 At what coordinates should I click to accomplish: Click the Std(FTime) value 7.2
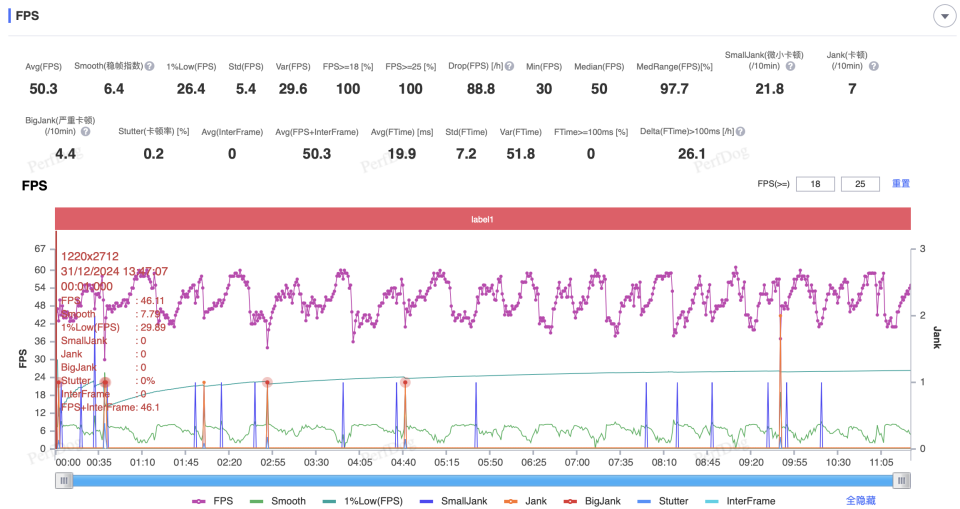click(x=466, y=154)
